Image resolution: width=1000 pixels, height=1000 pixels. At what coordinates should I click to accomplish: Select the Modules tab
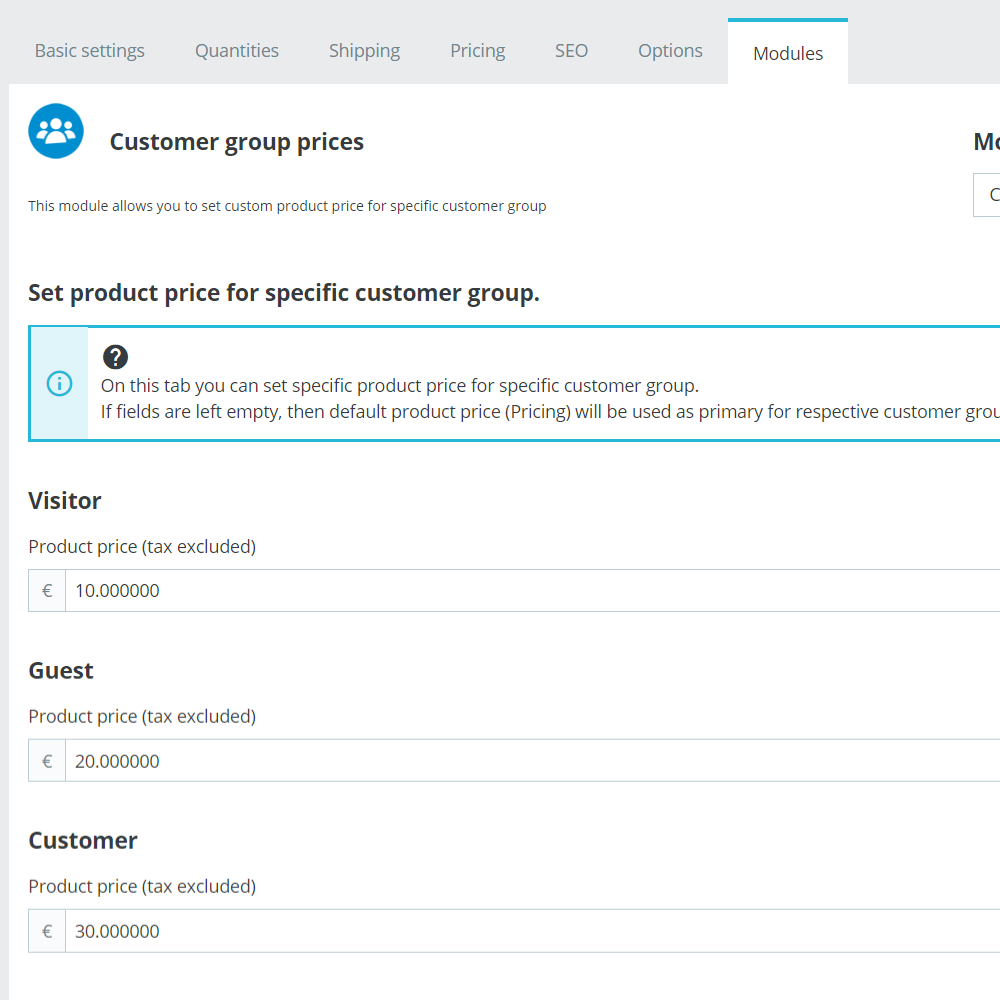click(x=788, y=54)
